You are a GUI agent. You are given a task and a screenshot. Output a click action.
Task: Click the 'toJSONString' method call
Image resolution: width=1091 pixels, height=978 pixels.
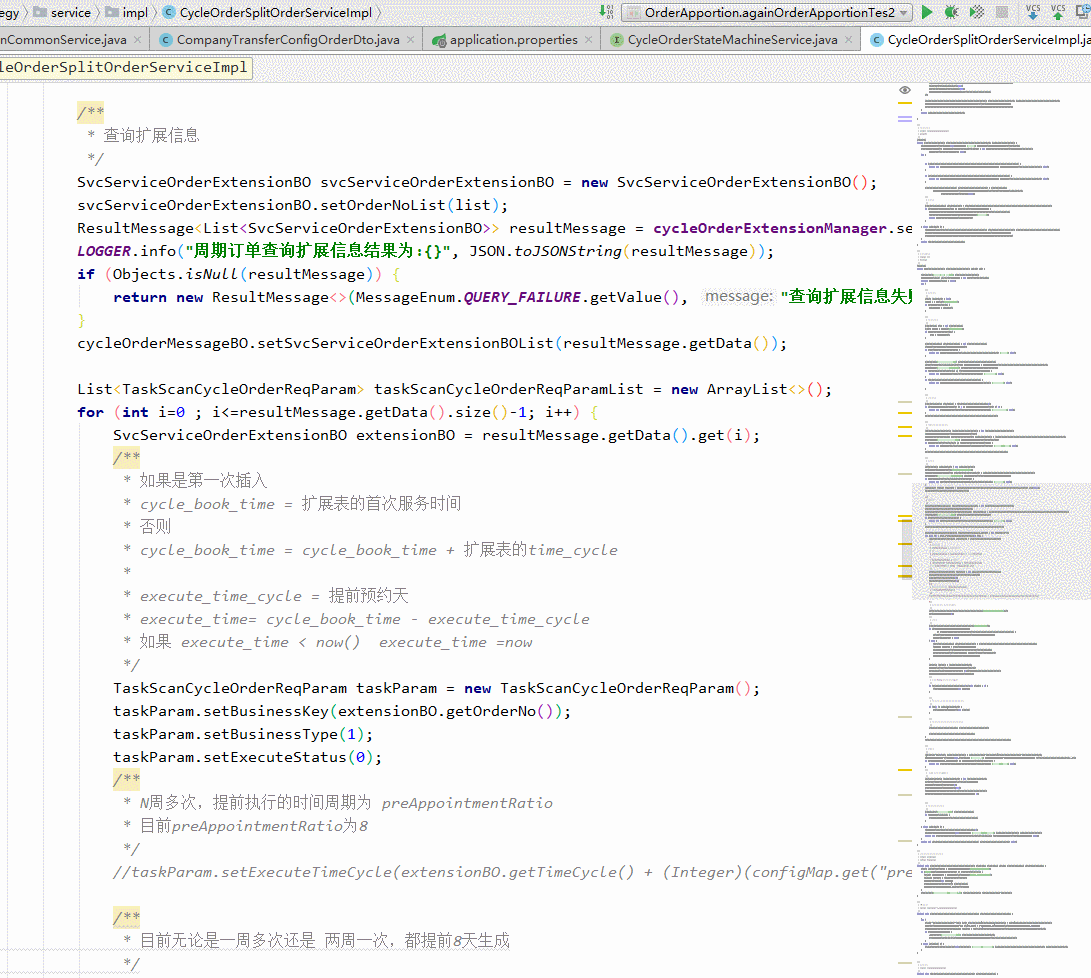click(x=568, y=251)
